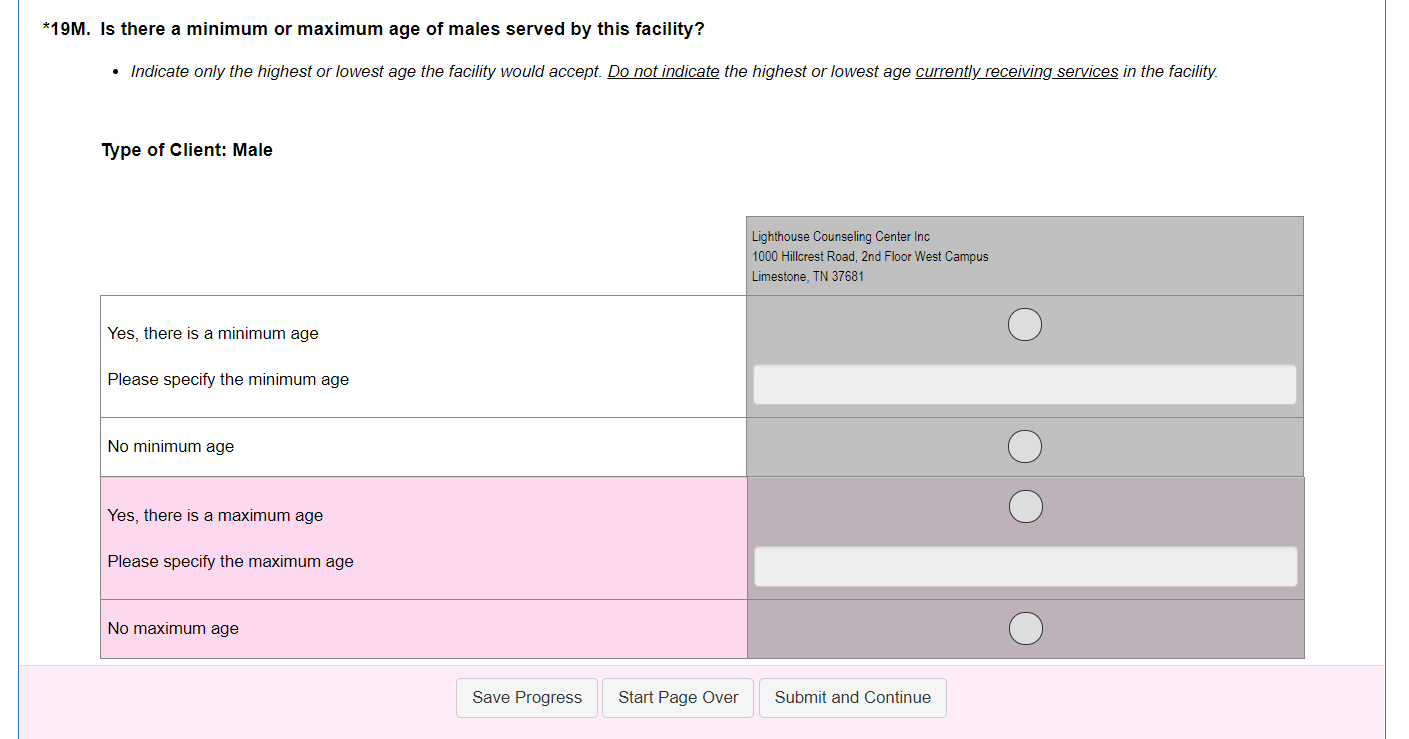1409x739 pixels.
Task: Select the 'Yes, there is a minimum age' radio button
Action: (x=1024, y=325)
